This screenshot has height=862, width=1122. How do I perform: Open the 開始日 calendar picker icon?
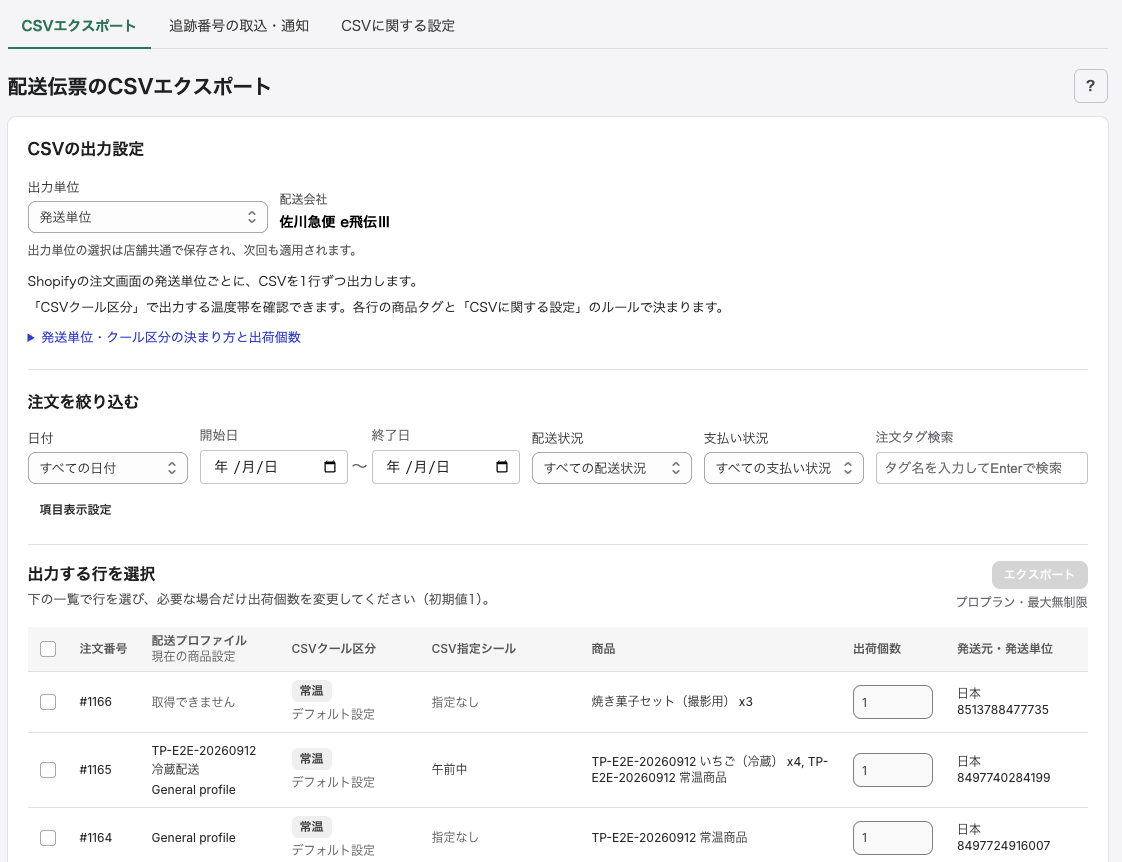330,467
